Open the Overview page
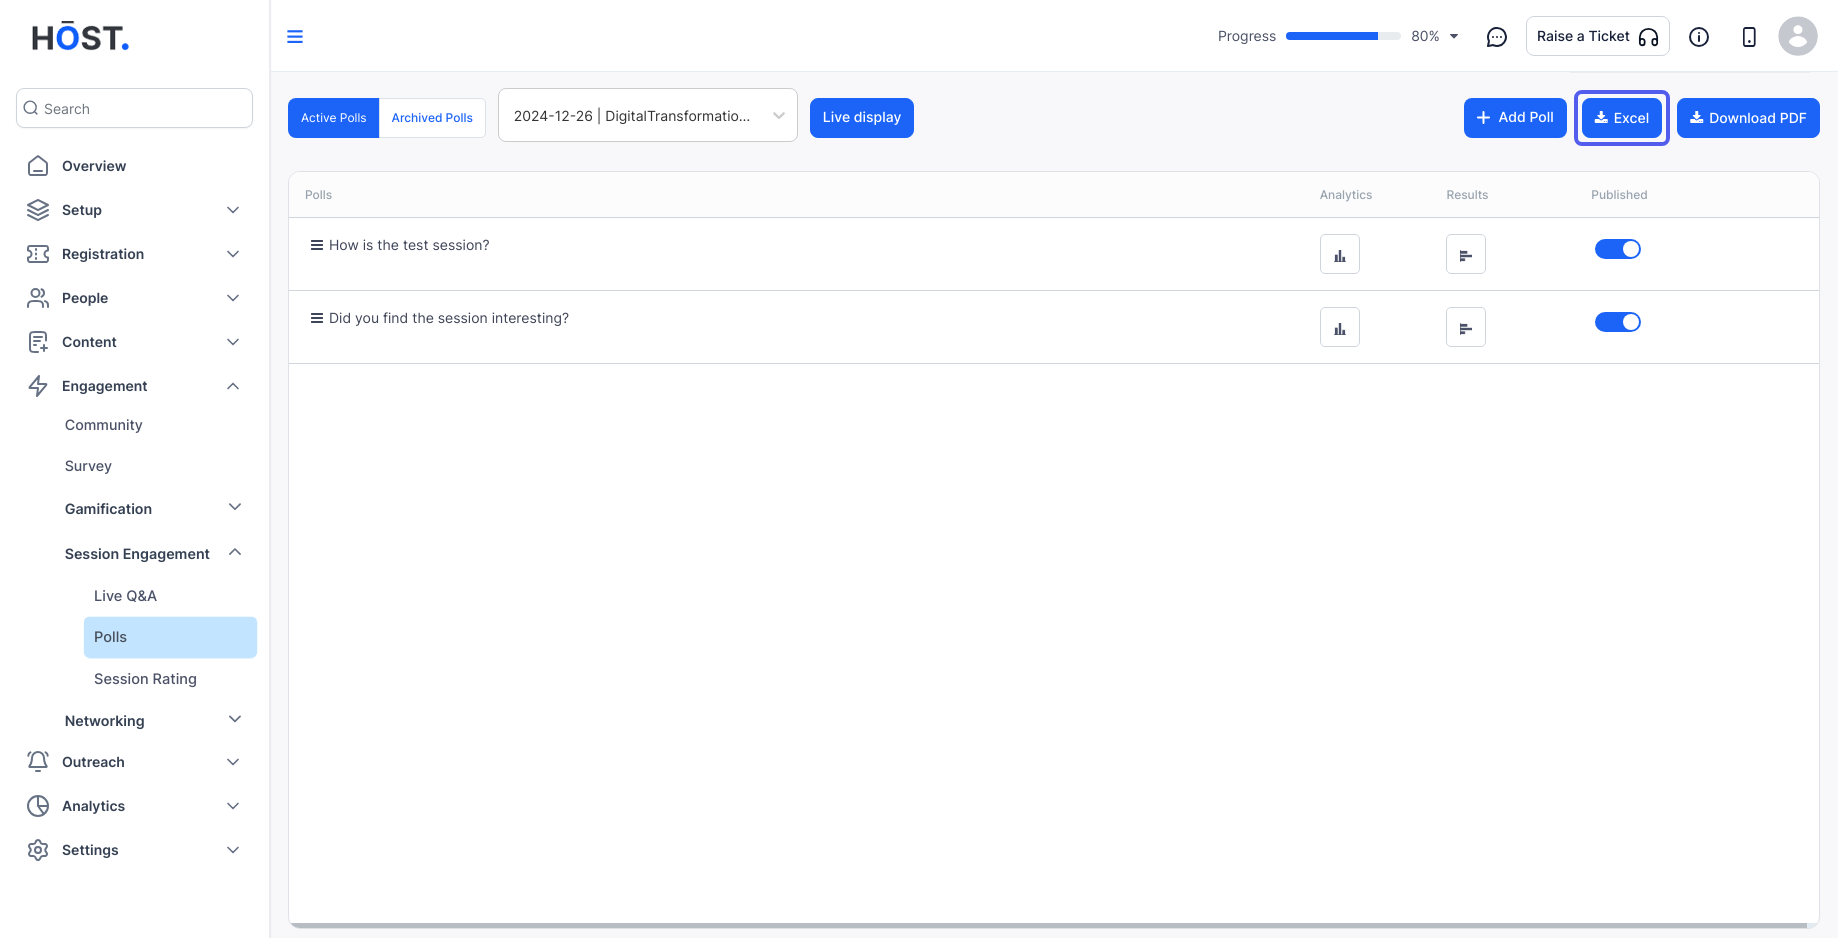 point(94,166)
